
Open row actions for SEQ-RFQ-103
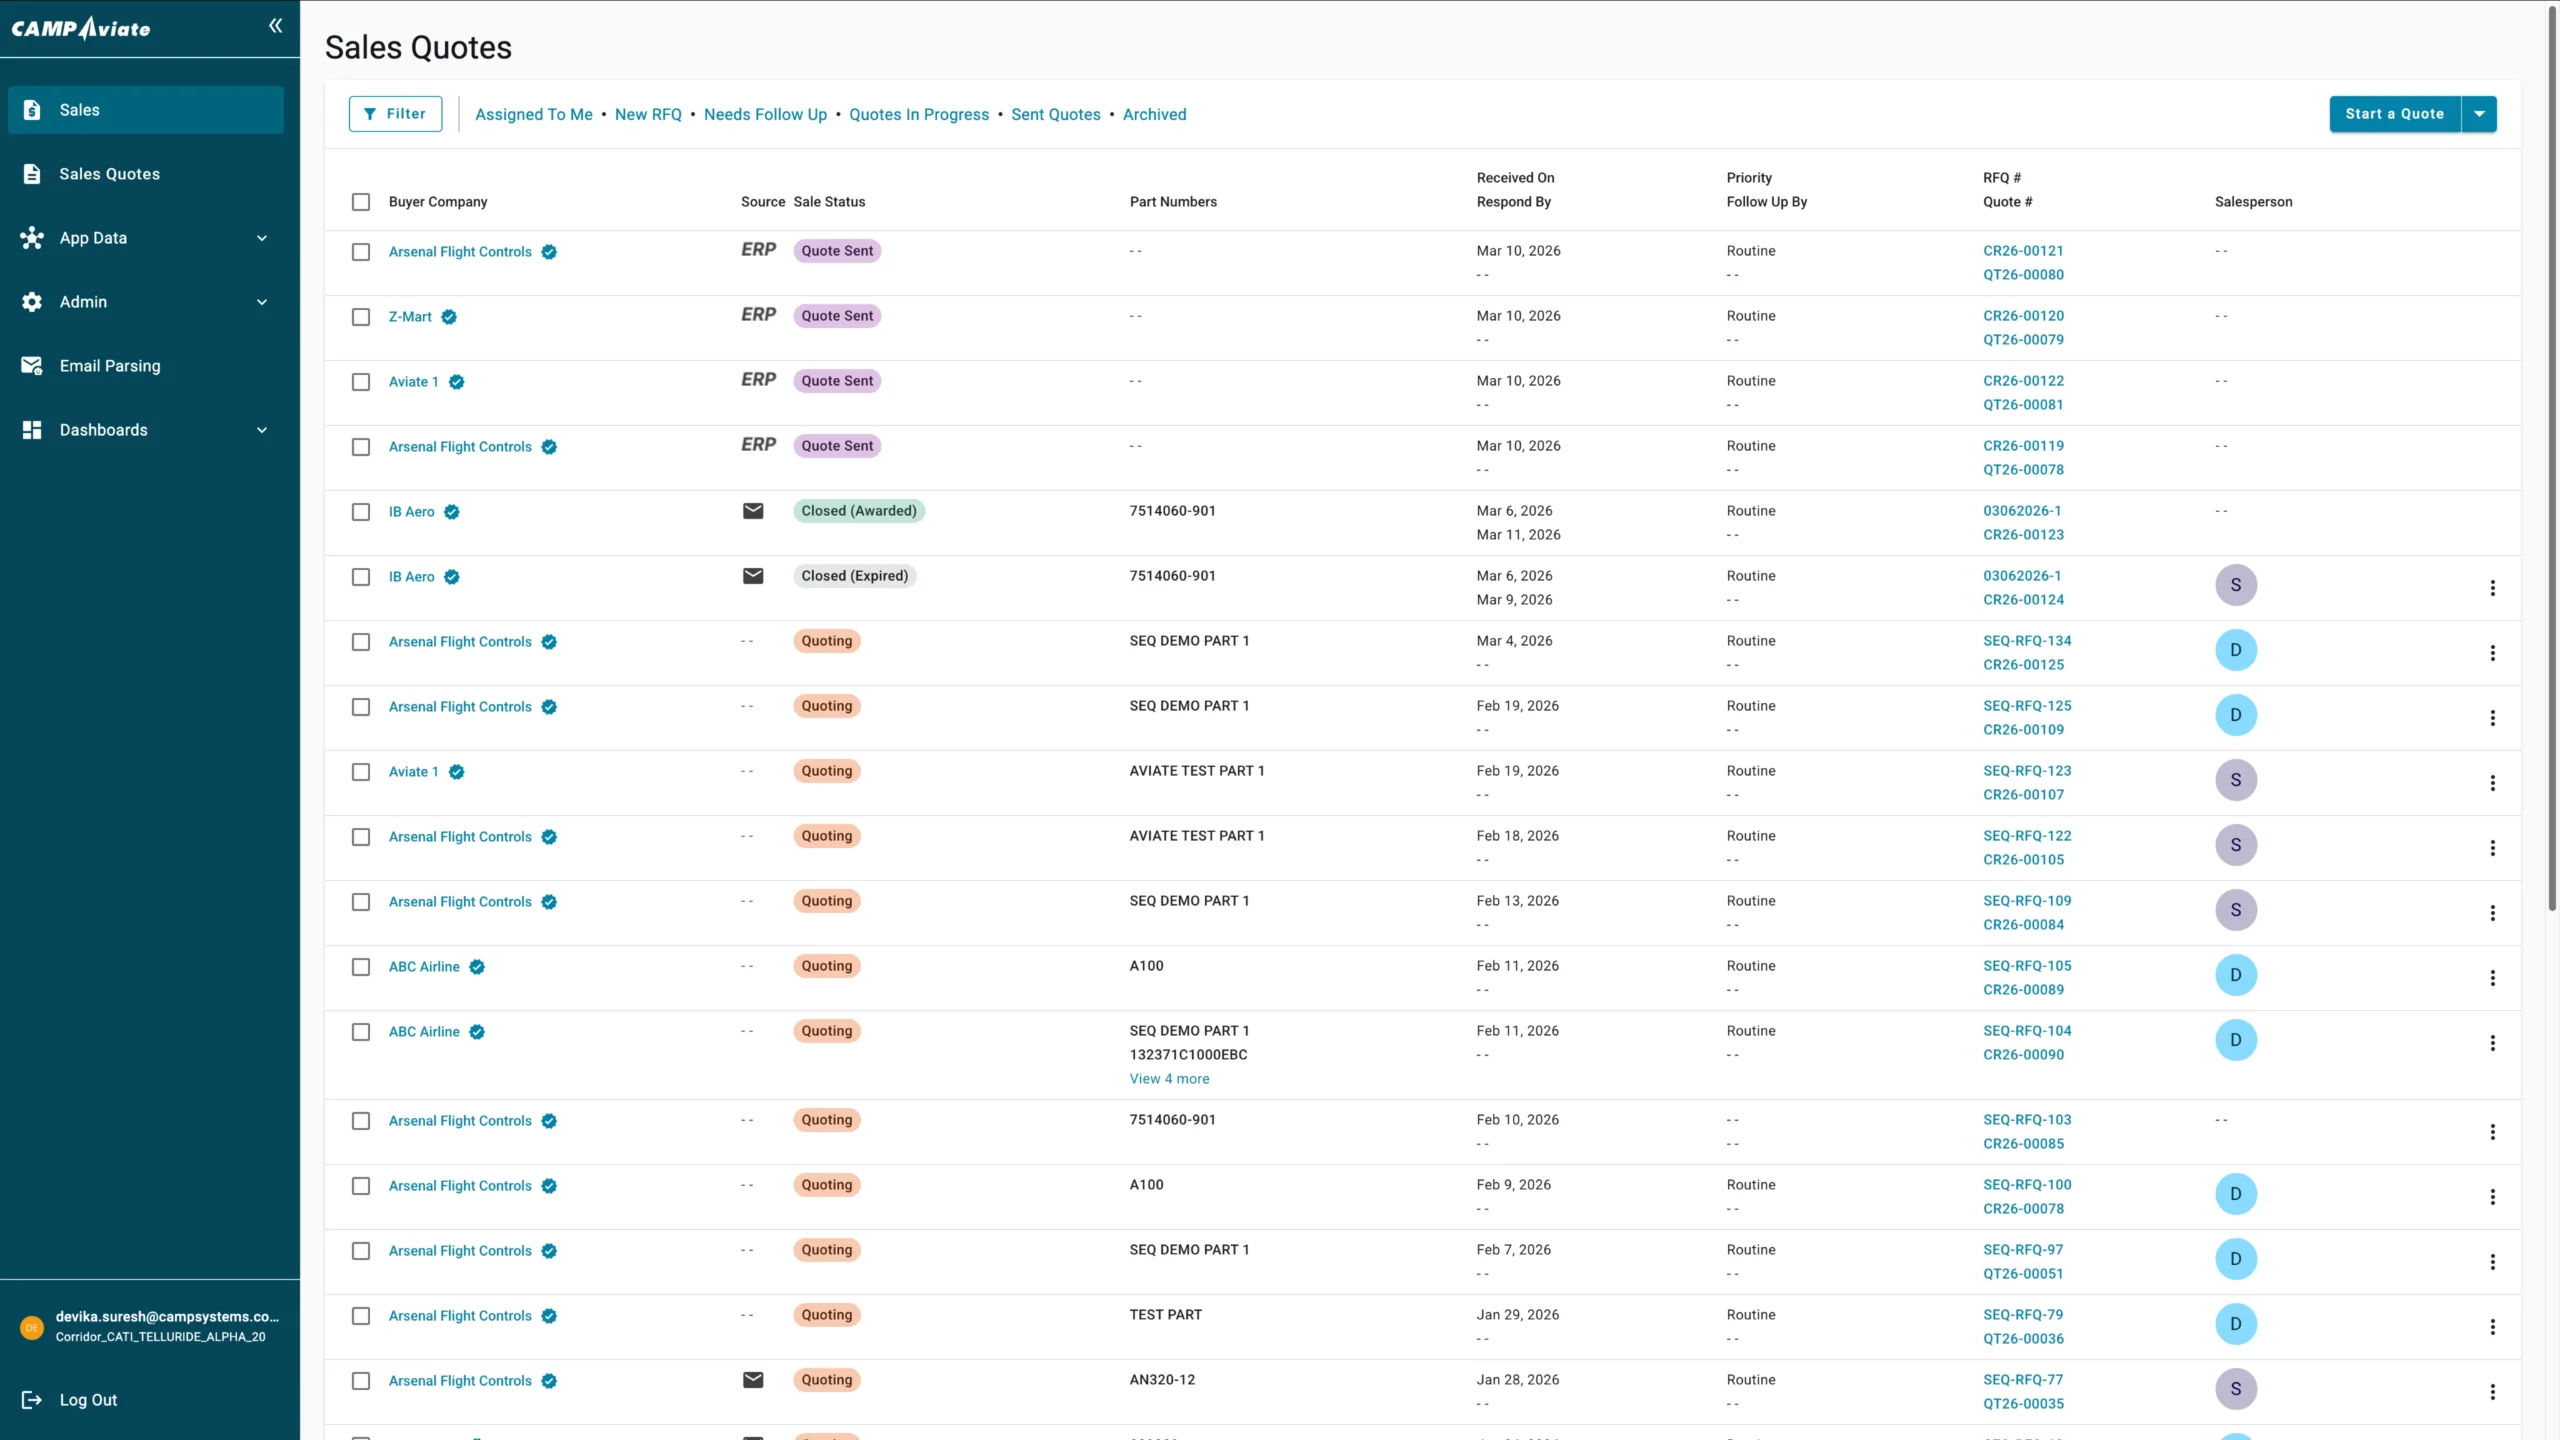pos(2492,1132)
